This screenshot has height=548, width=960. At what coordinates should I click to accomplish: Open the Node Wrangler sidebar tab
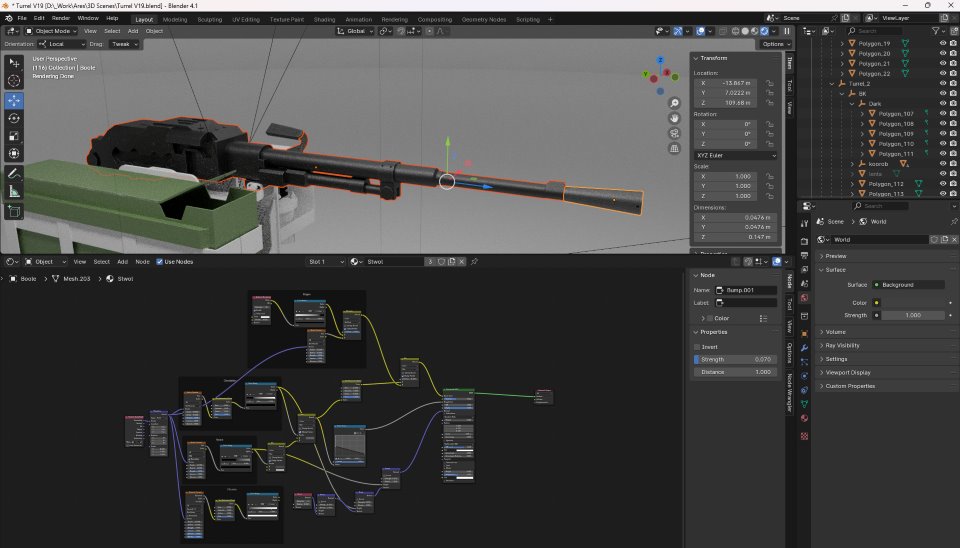point(789,392)
